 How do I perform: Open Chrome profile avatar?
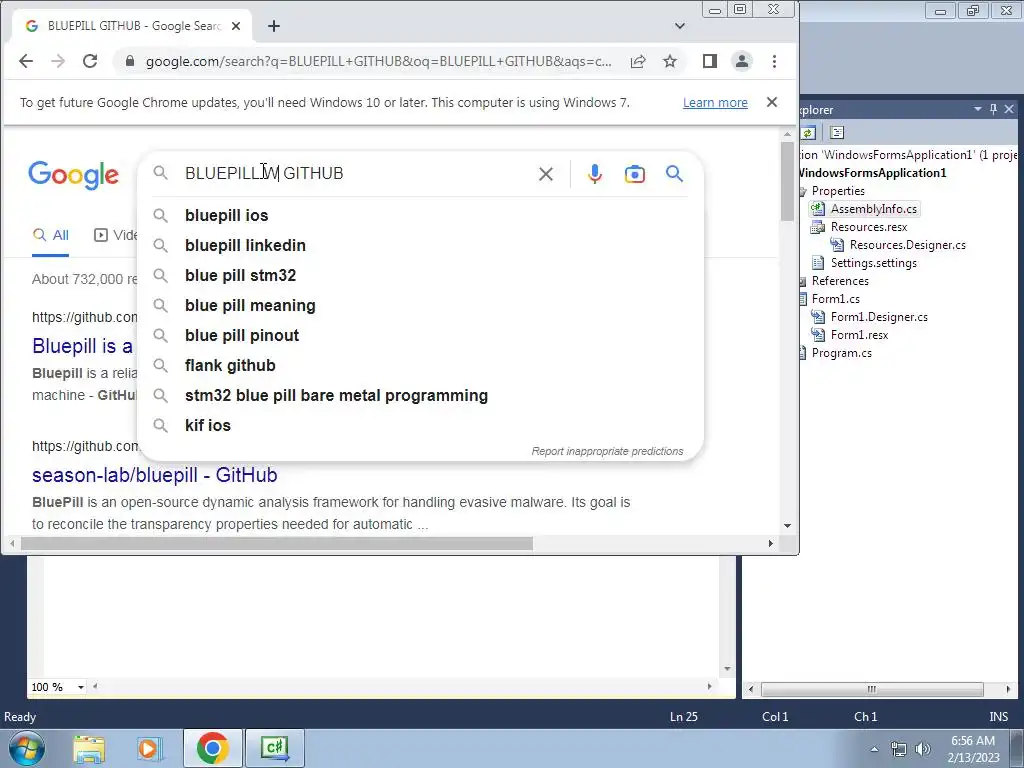click(x=742, y=61)
